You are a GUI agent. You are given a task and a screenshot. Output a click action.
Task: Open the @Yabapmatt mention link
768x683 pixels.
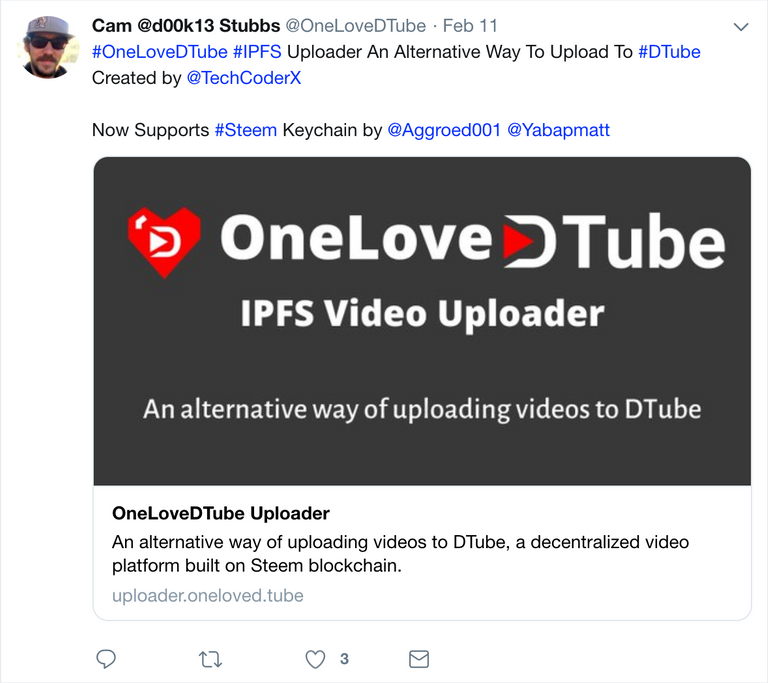(558, 130)
